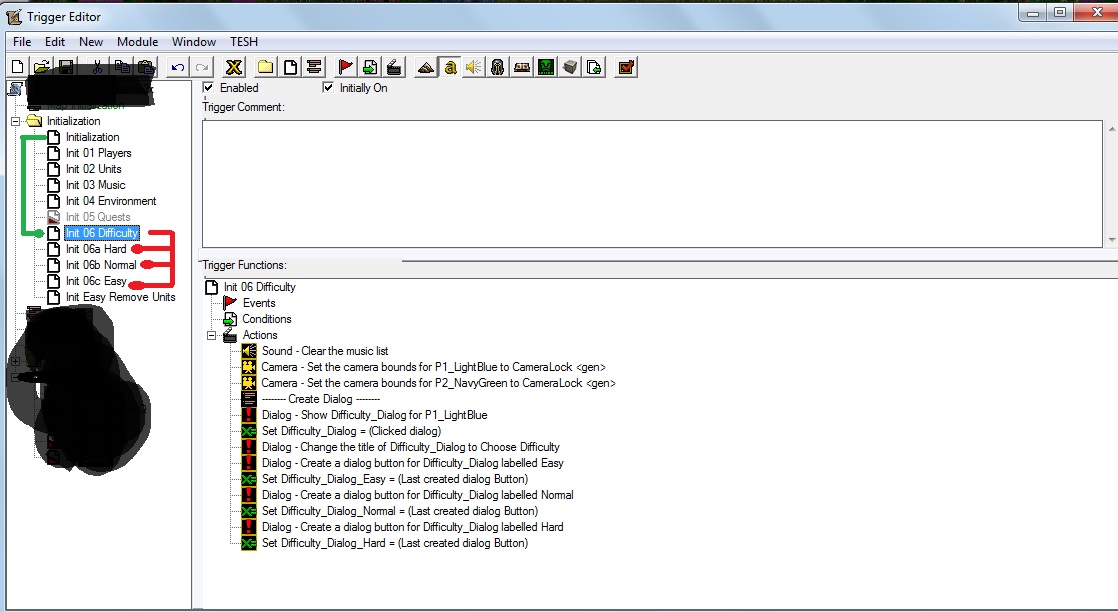1118x612 pixels.
Task: Click the Copy toolbar icon
Action: click(122, 67)
